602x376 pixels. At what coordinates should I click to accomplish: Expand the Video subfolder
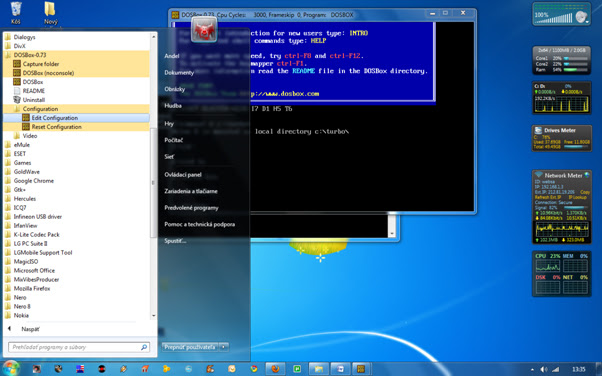[x=76, y=136]
